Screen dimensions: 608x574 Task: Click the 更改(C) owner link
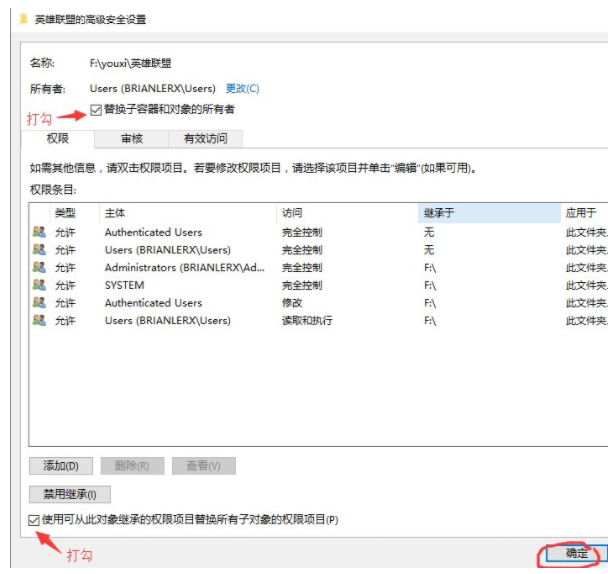(242, 88)
